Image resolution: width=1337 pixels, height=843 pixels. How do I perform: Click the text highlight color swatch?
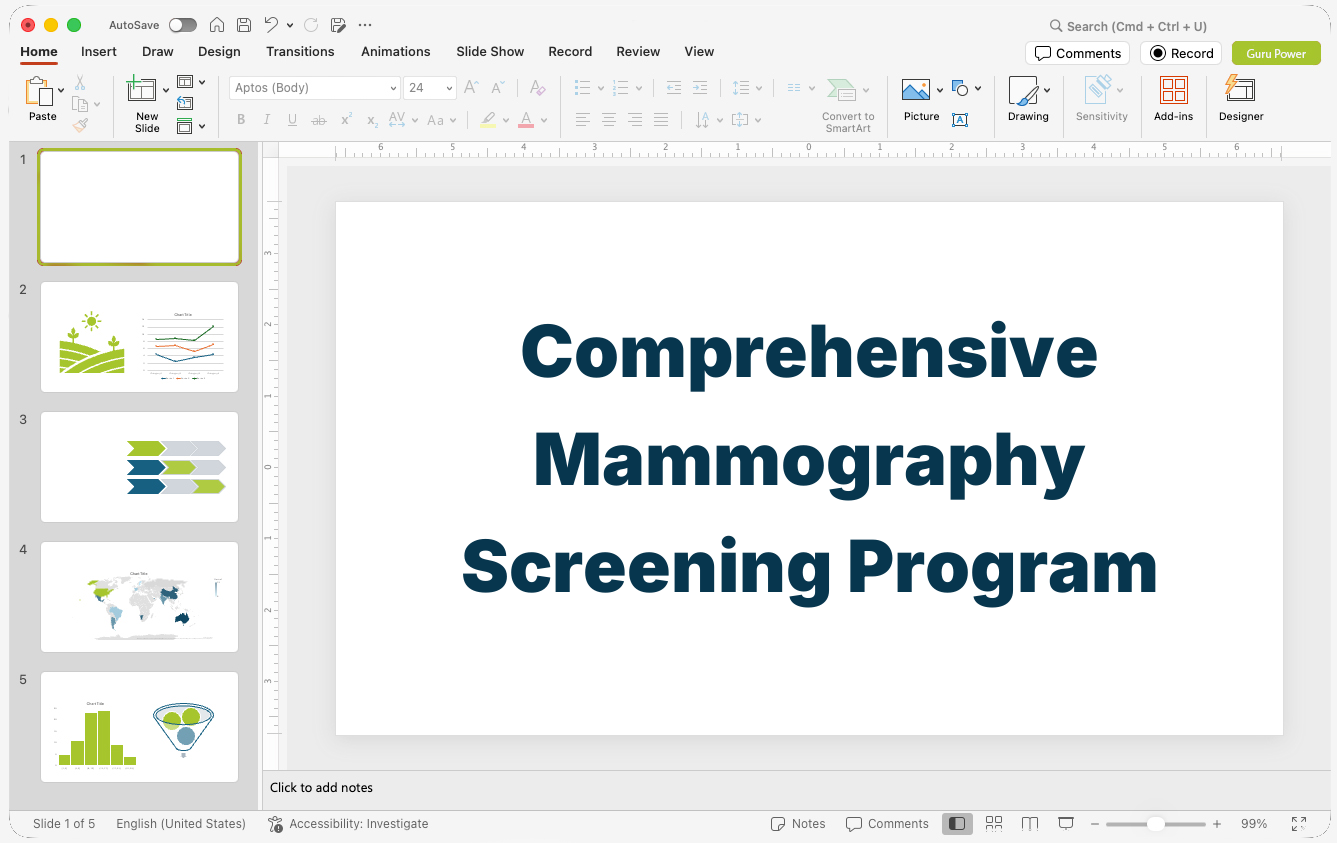tap(488, 120)
